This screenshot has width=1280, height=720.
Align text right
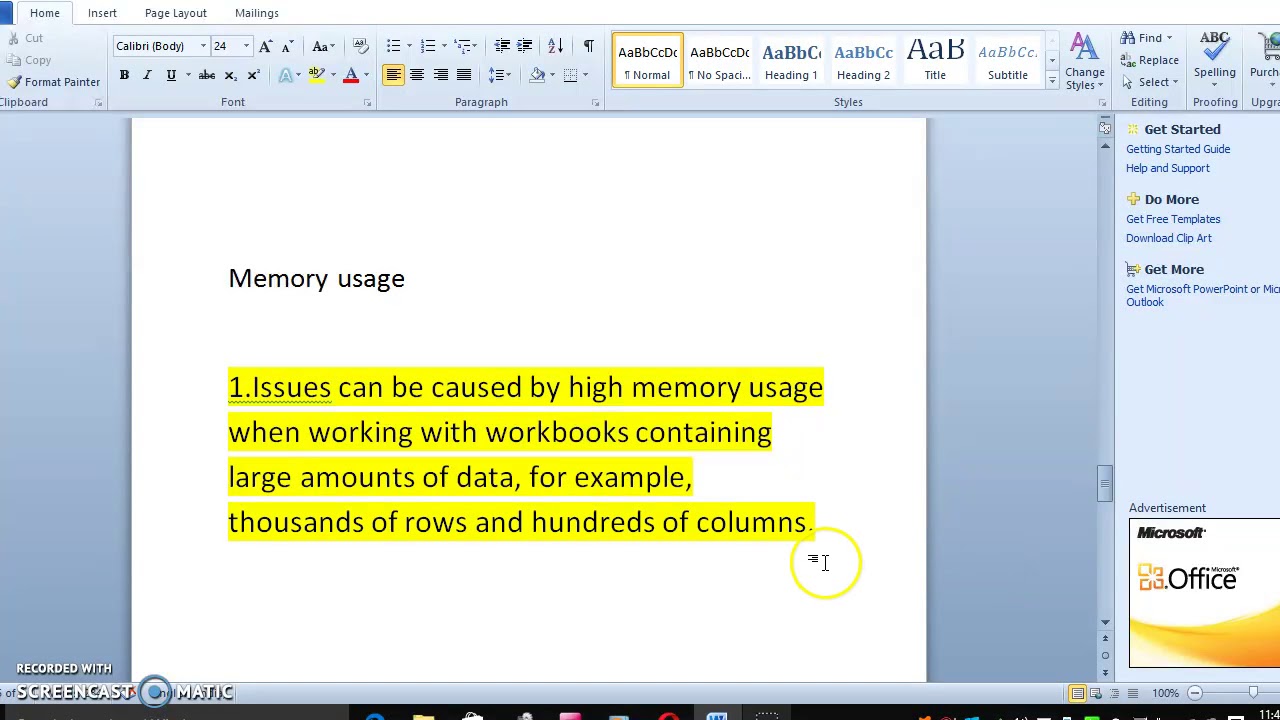[440, 75]
